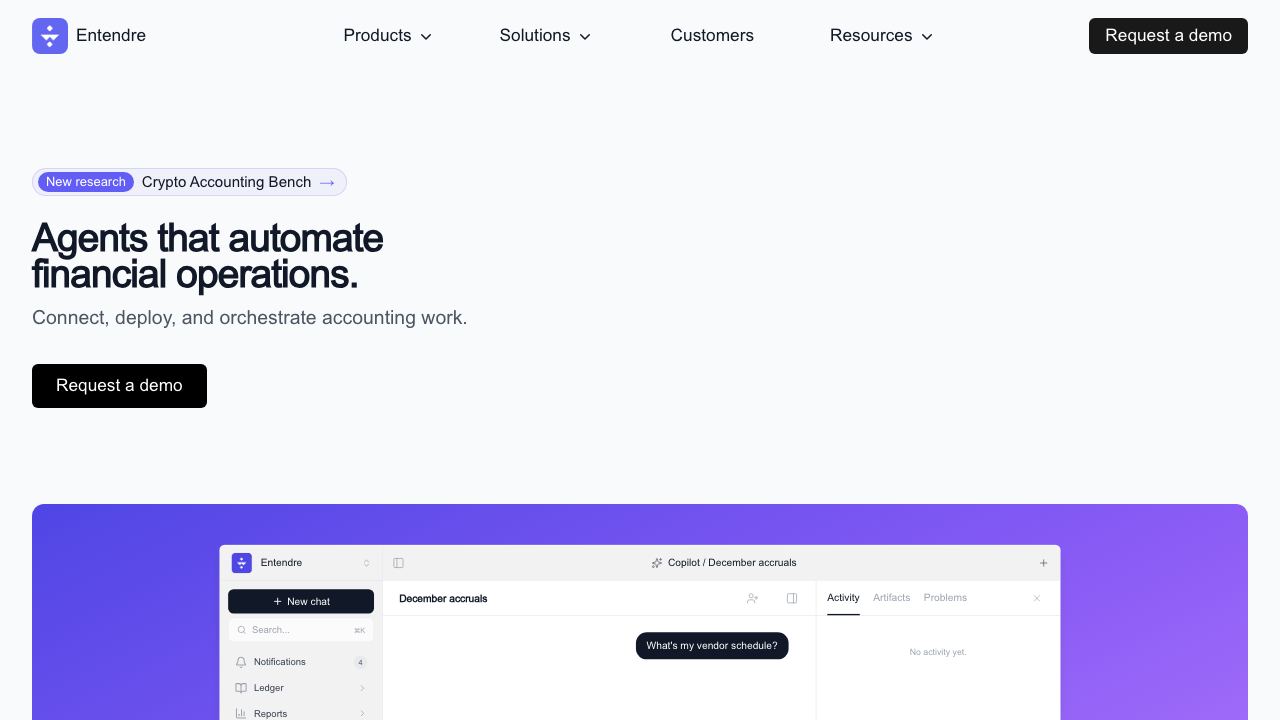Screen dimensions: 1280x720
Task: Toggle the side panel icon beside December accruals
Action: [792, 598]
